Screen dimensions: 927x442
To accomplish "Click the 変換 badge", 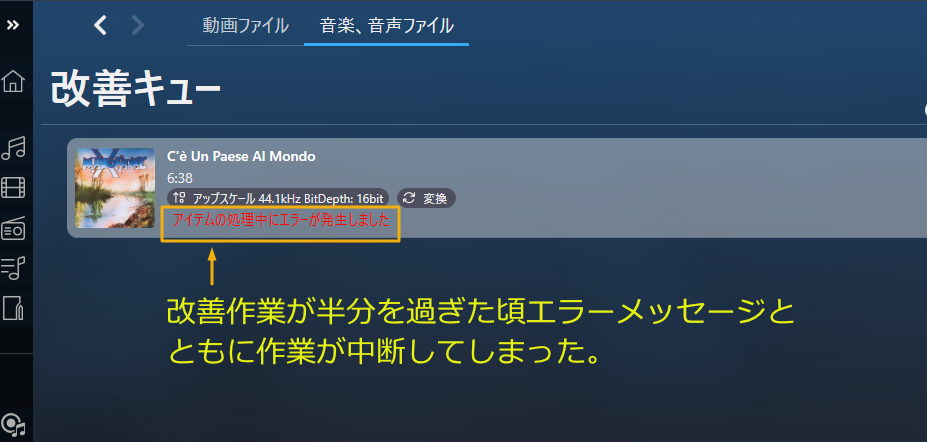I will [426, 199].
